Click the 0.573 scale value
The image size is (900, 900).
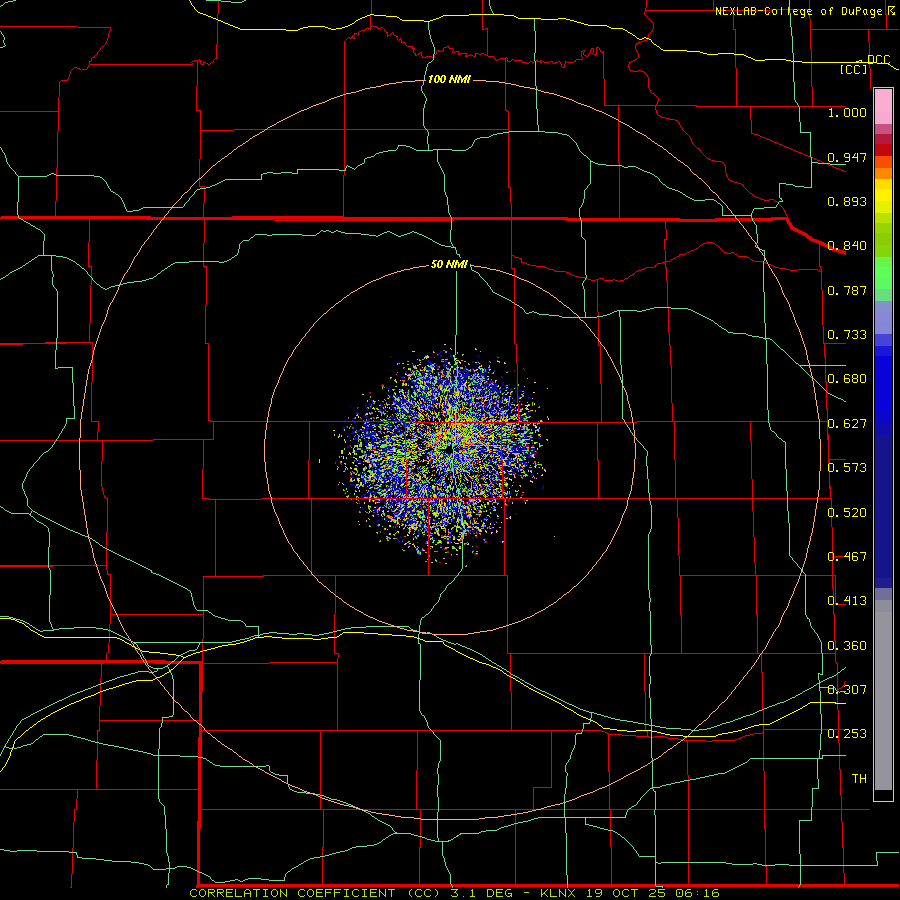click(847, 468)
